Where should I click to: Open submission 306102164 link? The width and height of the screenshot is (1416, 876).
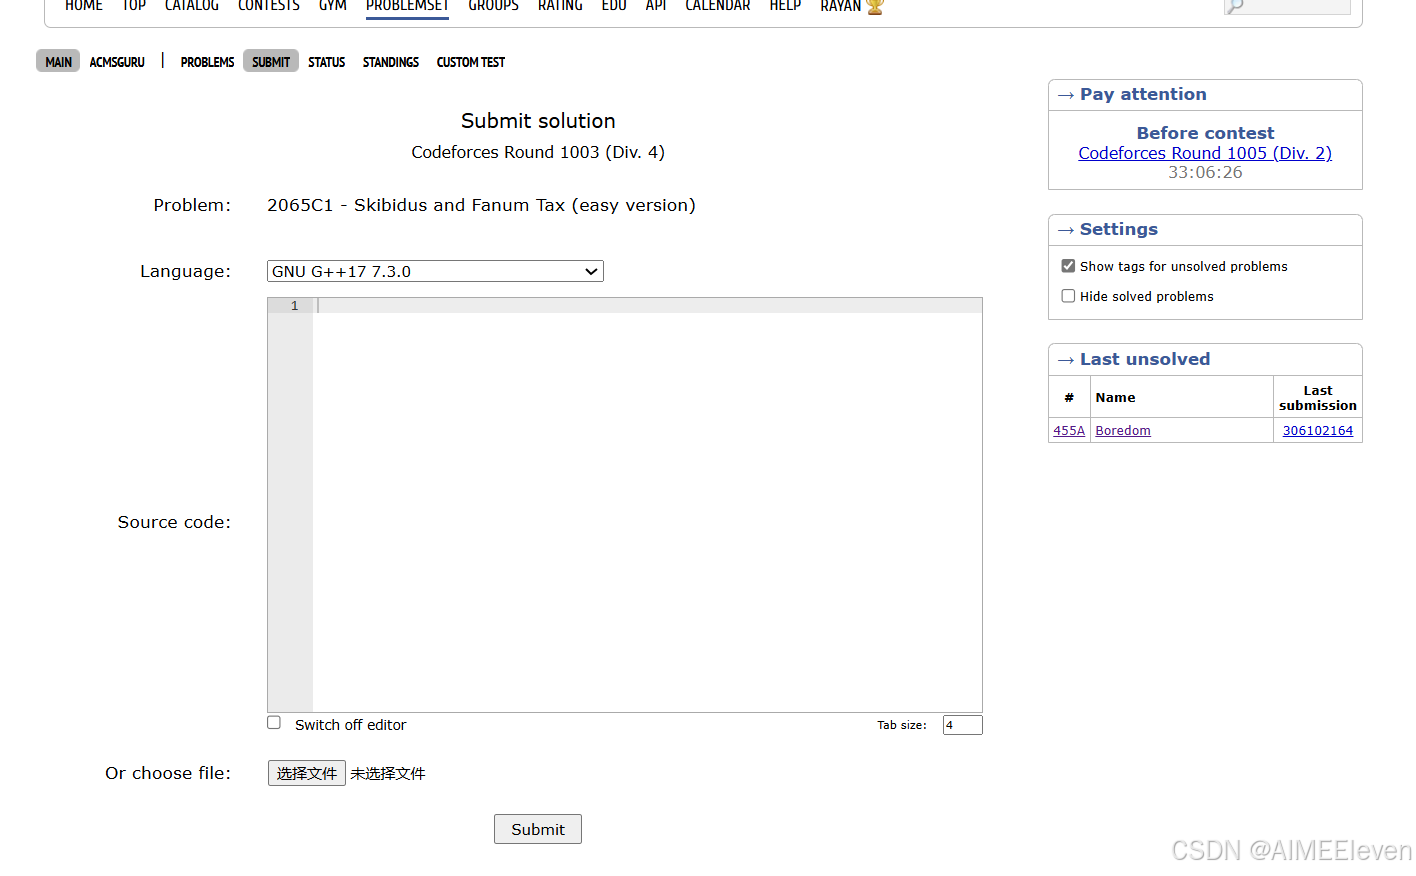(1318, 430)
